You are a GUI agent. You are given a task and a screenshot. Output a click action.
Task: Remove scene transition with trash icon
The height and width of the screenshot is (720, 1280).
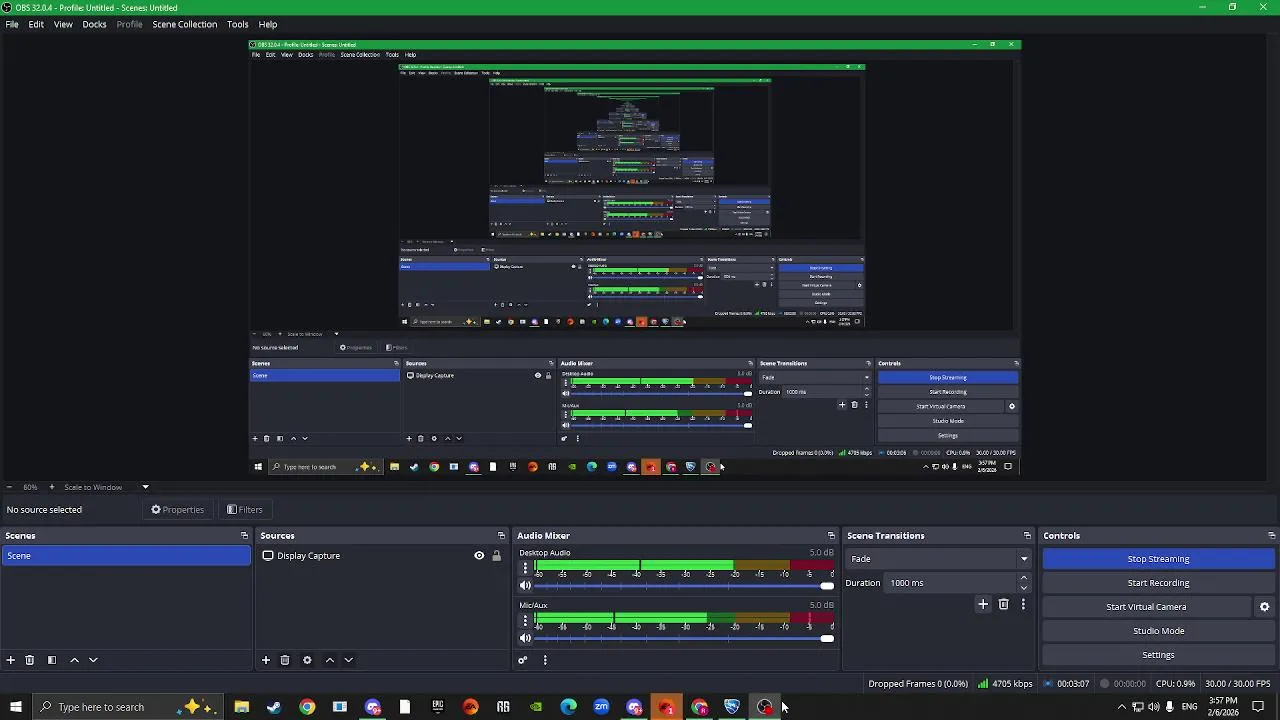[x=1004, y=604]
